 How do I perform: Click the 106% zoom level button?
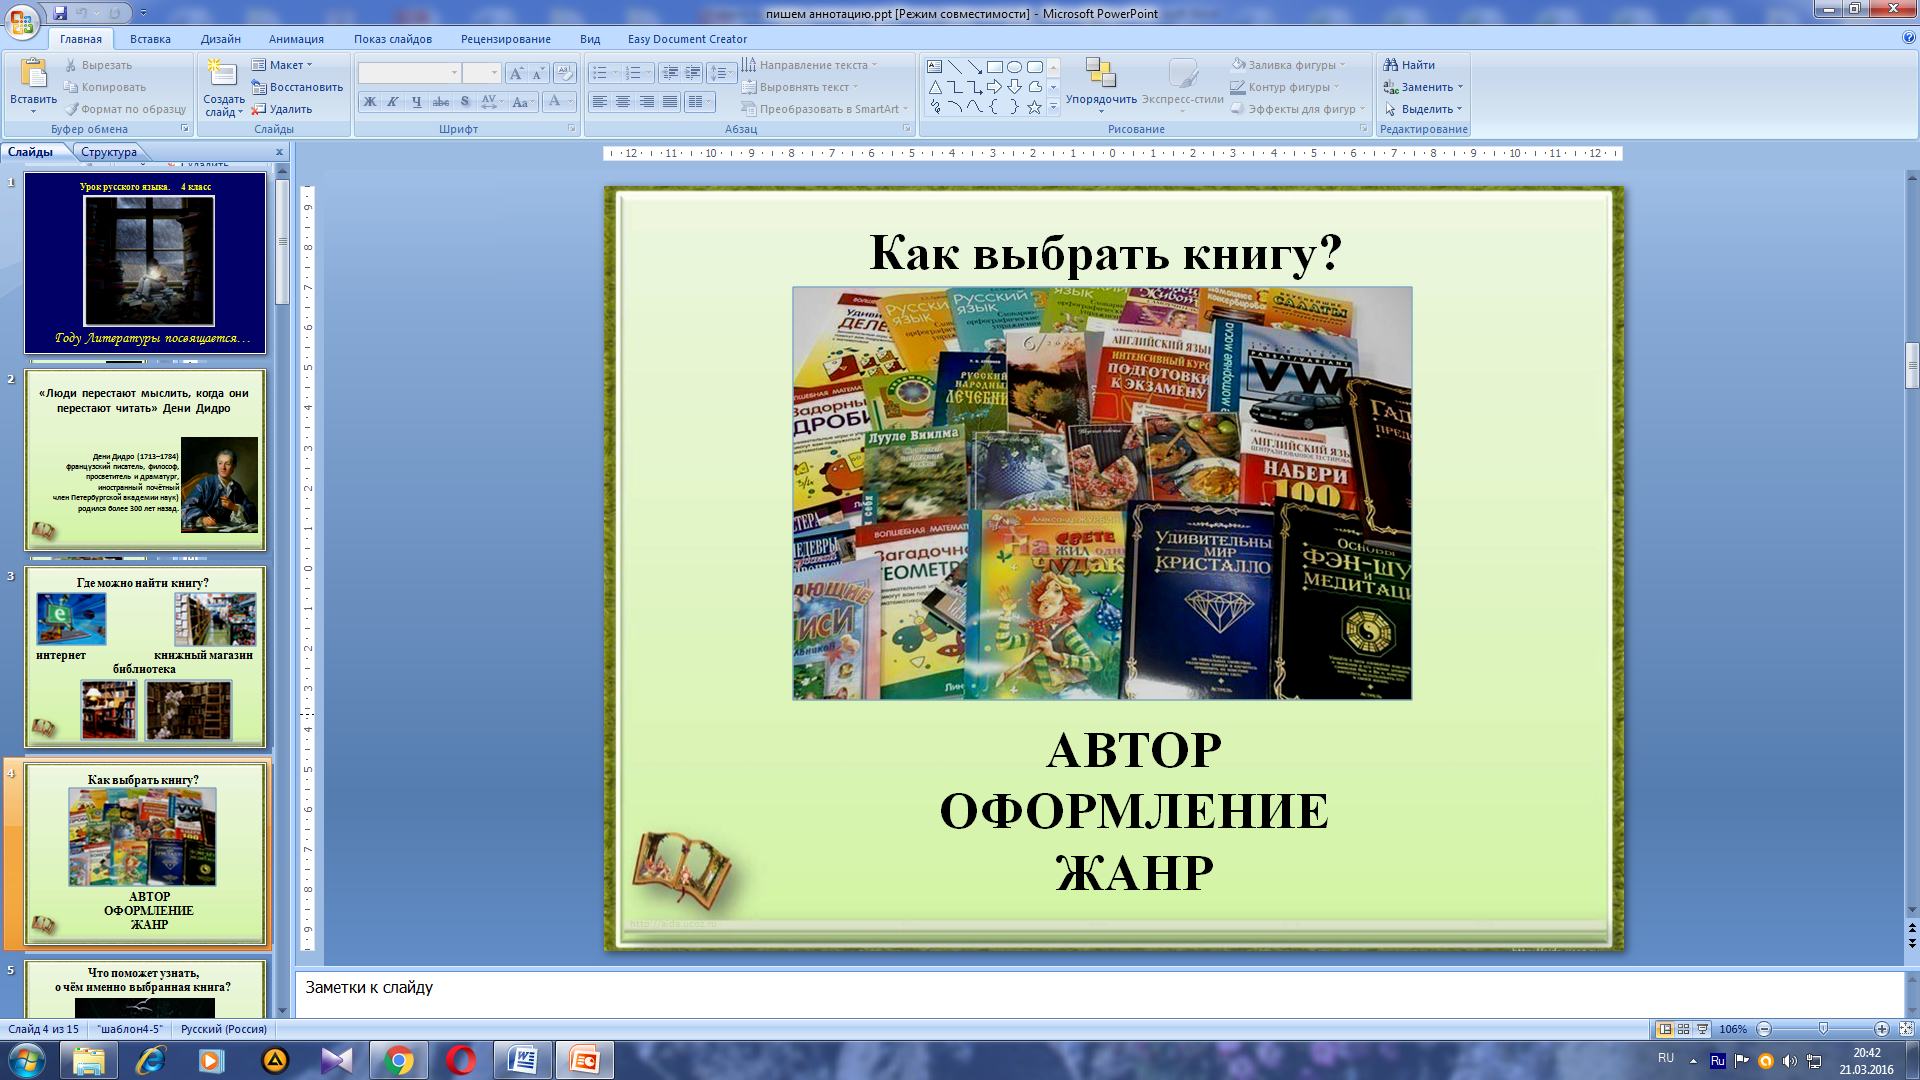(x=1733, y=1029)
